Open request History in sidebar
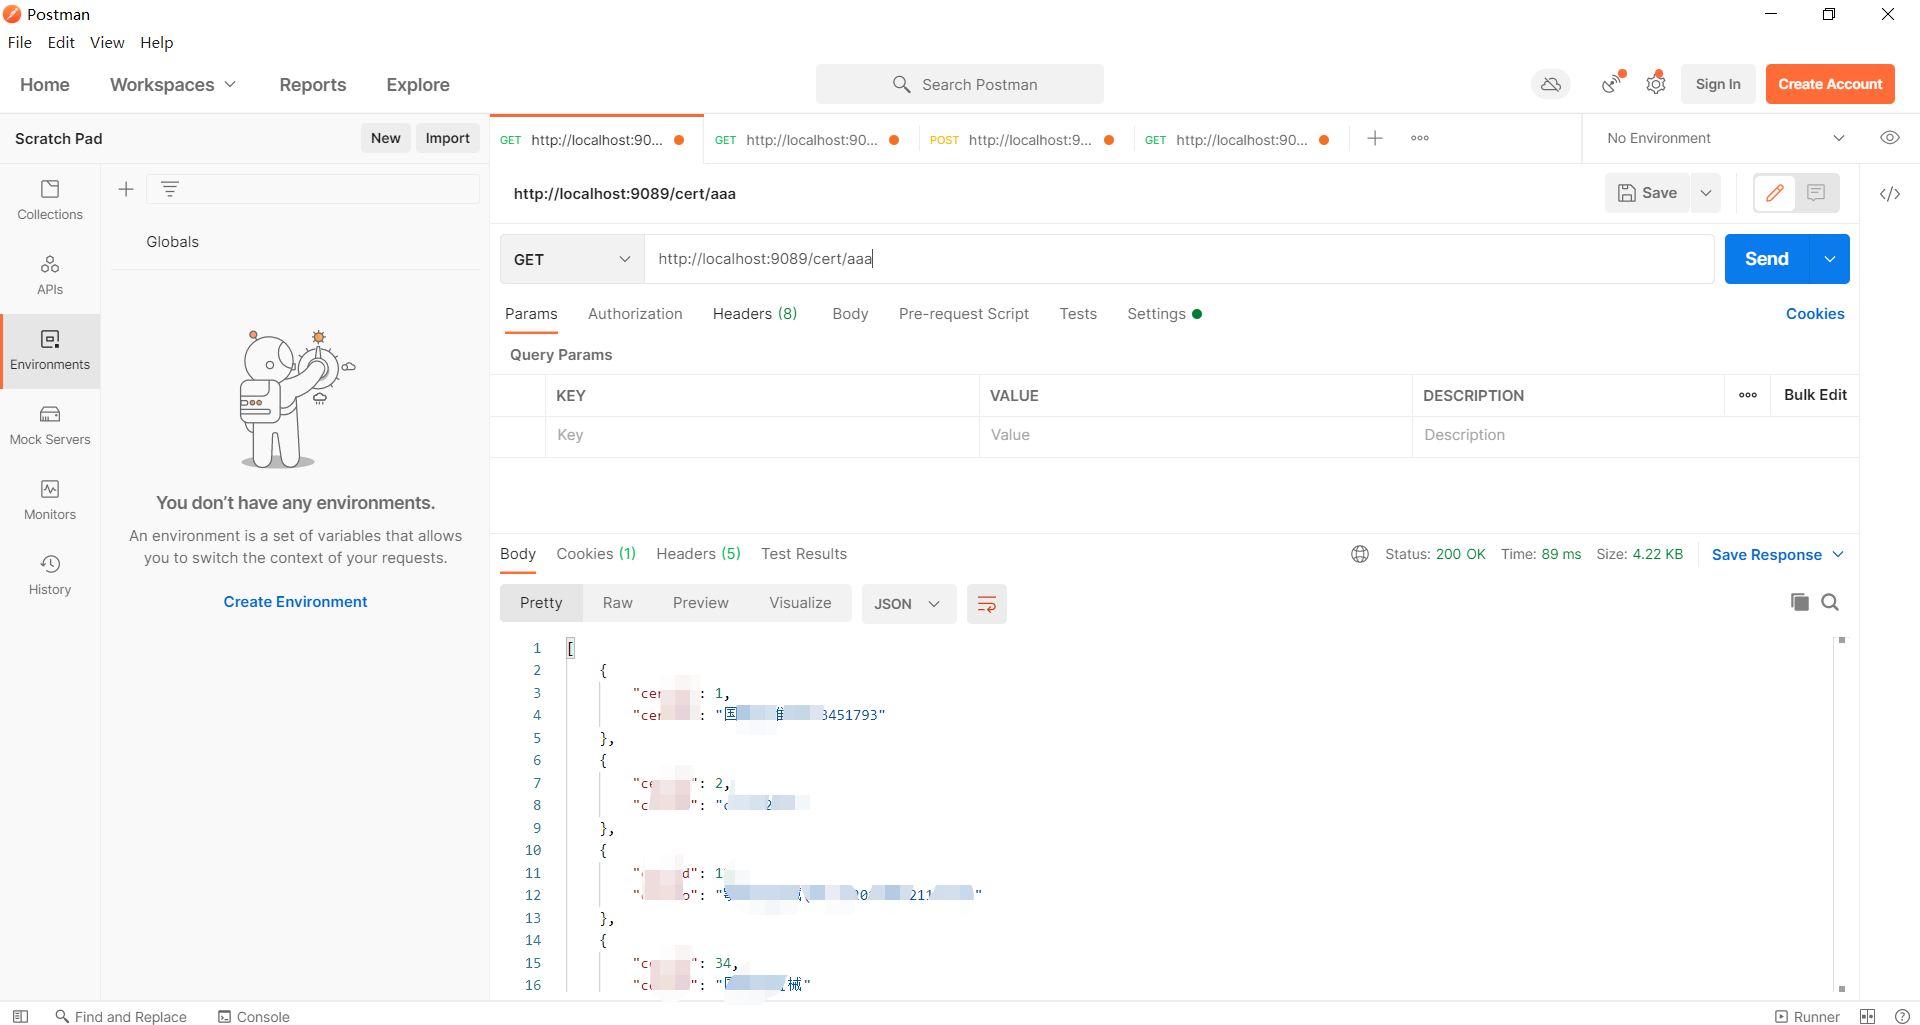Viewport: 1920px width, 1025px height. point(50,575)
